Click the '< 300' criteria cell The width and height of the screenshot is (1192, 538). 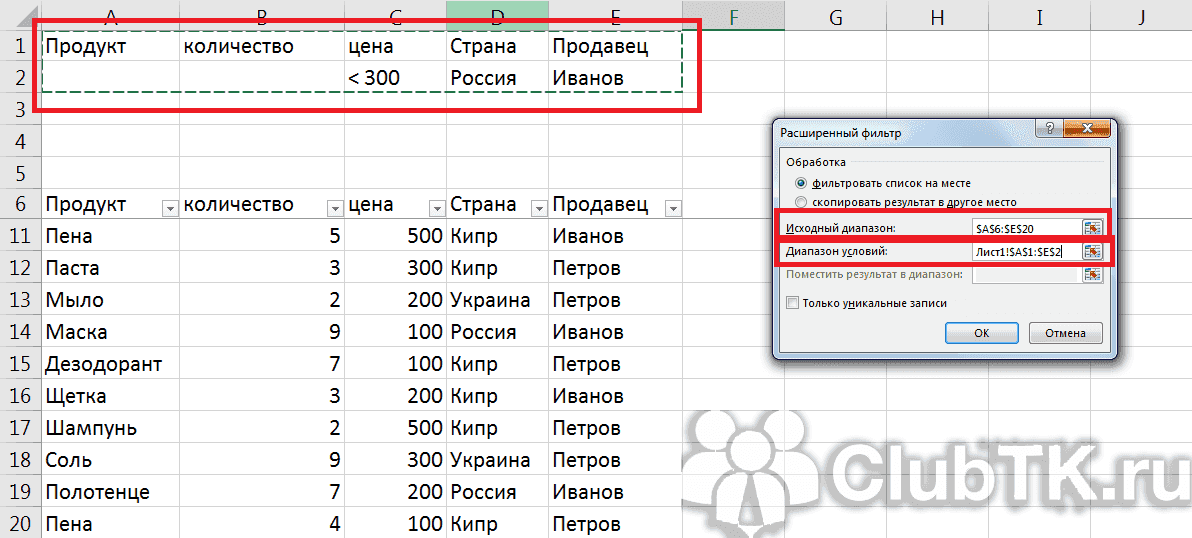(395, 78)
